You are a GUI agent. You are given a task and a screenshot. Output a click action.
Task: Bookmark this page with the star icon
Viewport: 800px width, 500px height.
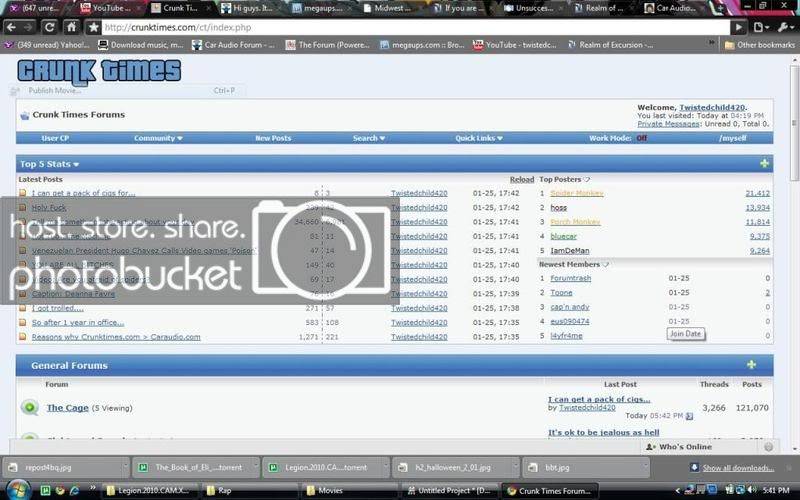coord(93,27)
